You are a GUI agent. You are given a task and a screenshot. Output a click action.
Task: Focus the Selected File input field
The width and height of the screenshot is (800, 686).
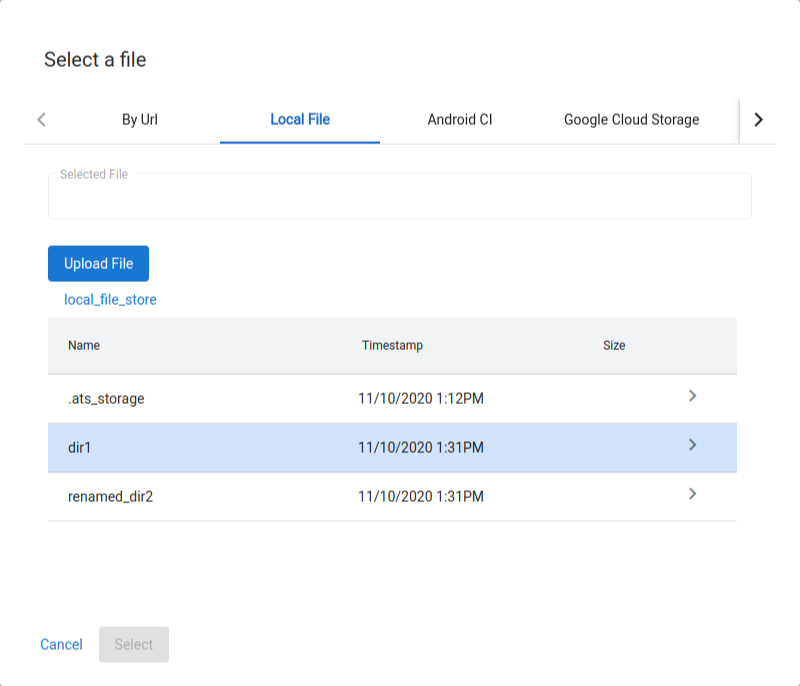(400, 197)
